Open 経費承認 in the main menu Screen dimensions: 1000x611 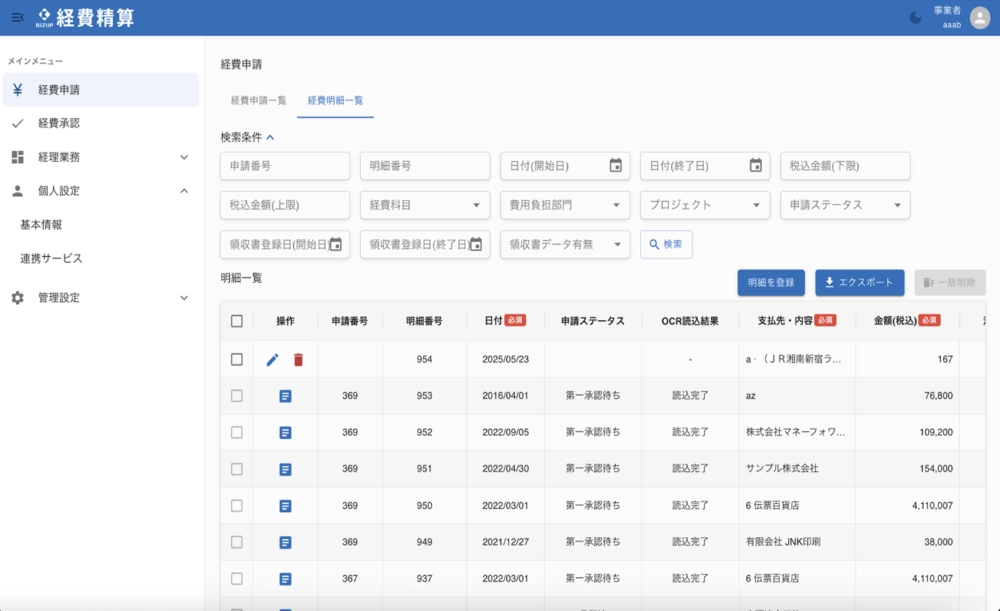click(101, 123)
